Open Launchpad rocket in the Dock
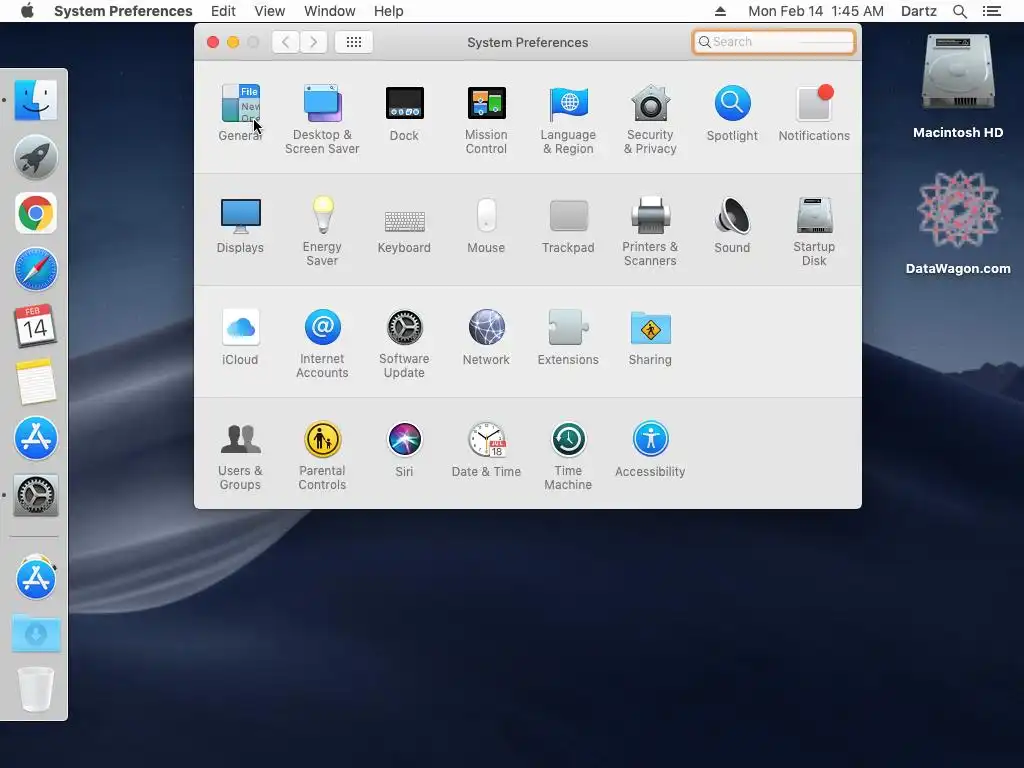 point(36,157)
